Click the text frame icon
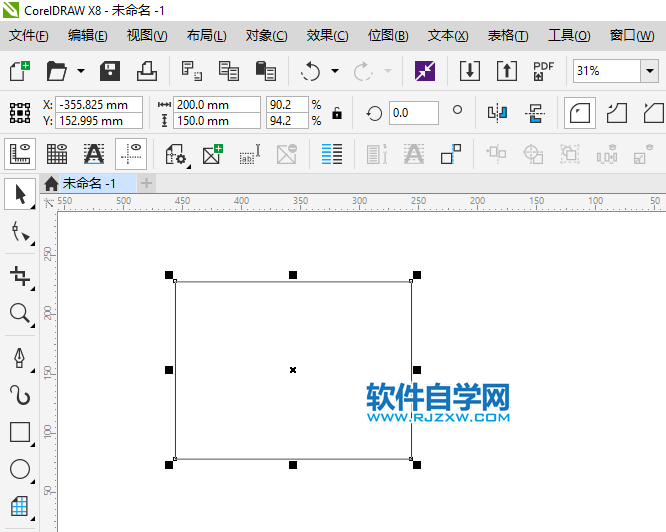The height and width of the screenshot is (532, 666). (x=250, y=154)
